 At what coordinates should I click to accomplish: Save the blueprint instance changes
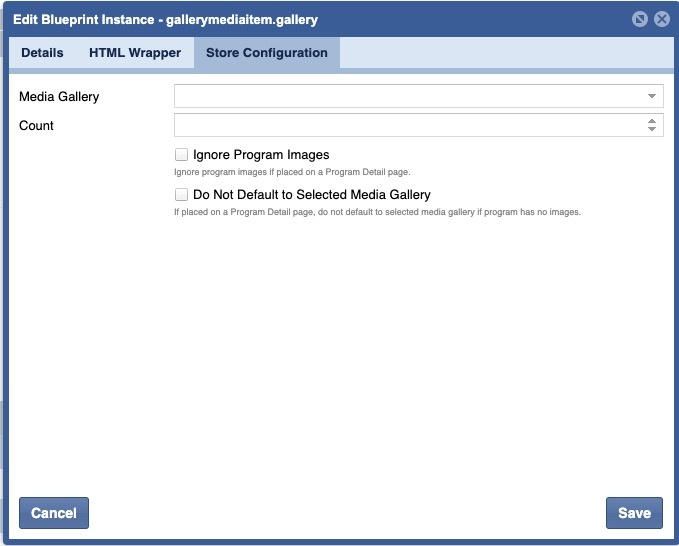pos(634,513)
